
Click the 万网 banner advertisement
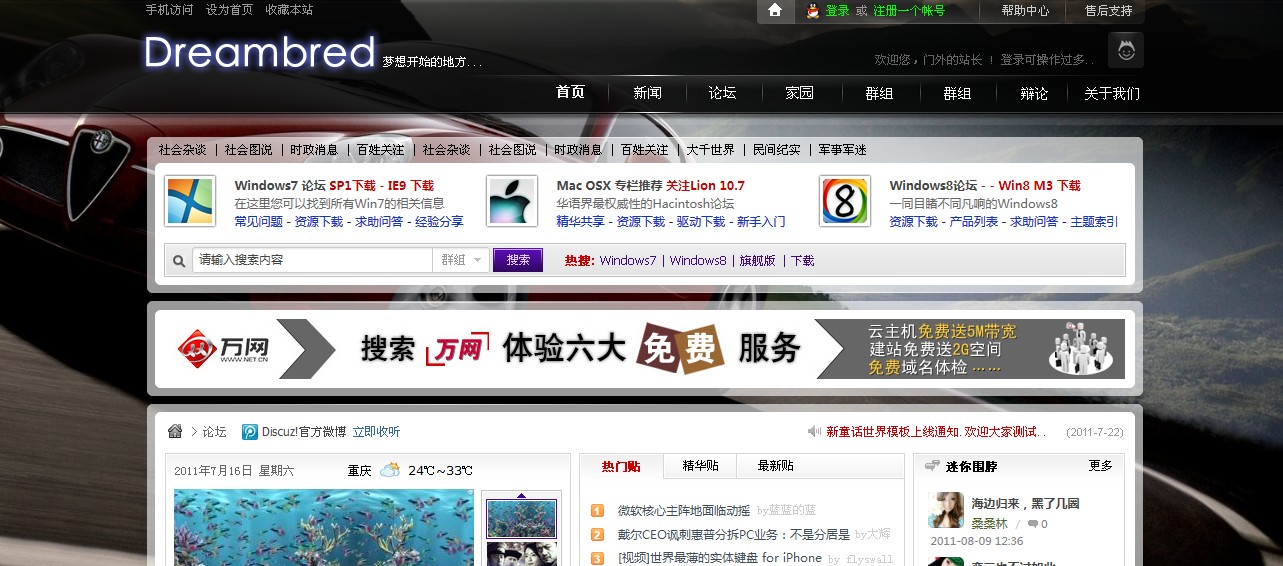(645, 349)
